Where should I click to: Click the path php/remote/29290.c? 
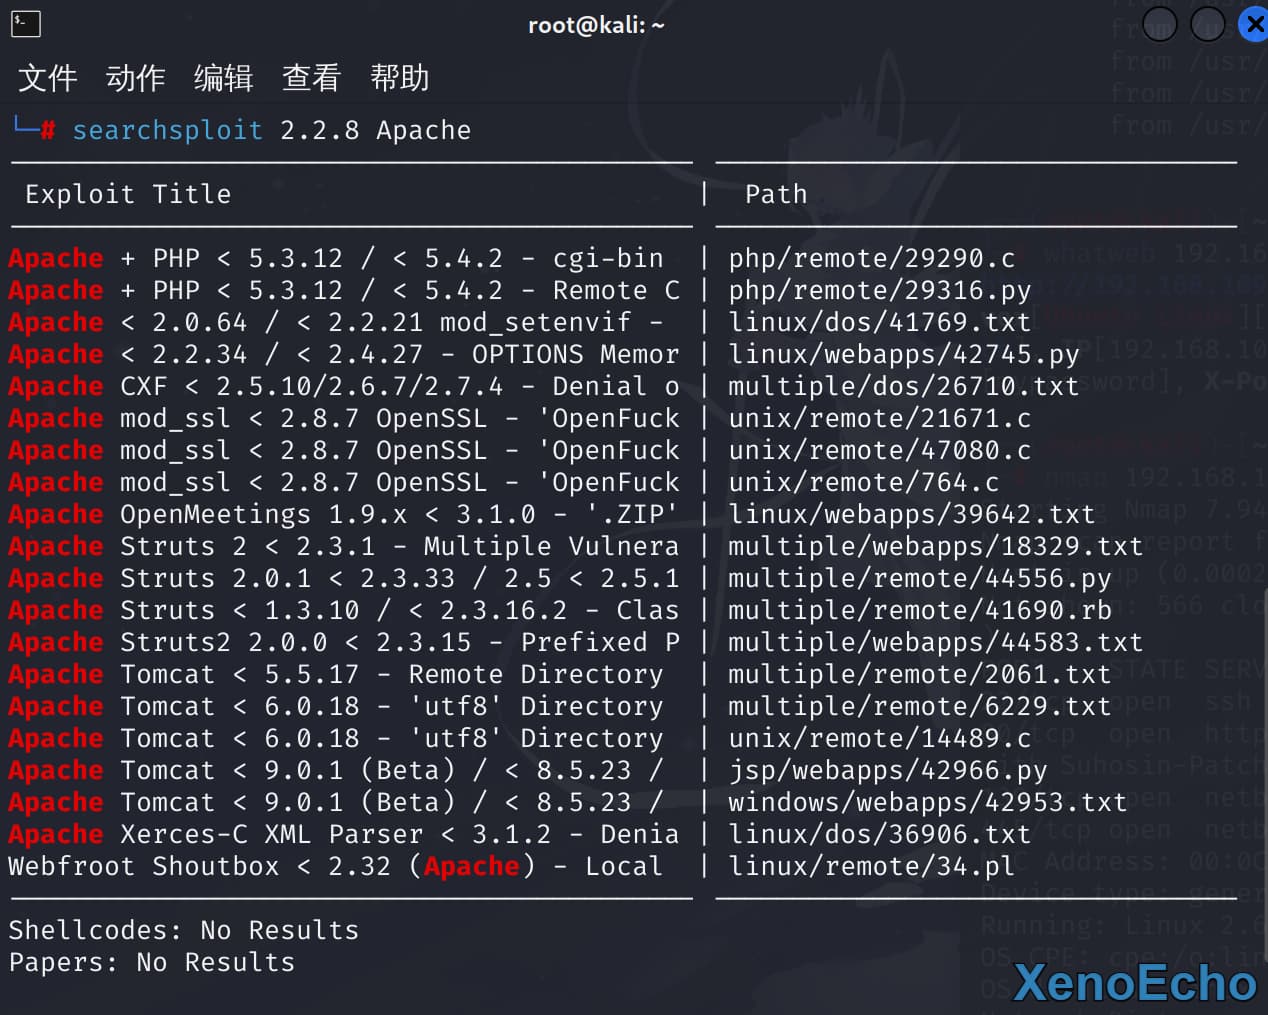click(x=871, y=258)
